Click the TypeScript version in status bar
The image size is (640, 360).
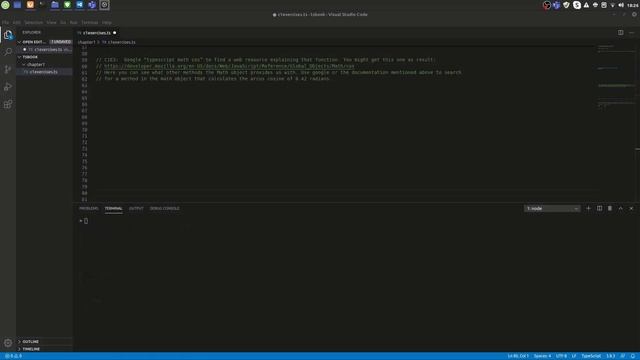tap(610, 356)
